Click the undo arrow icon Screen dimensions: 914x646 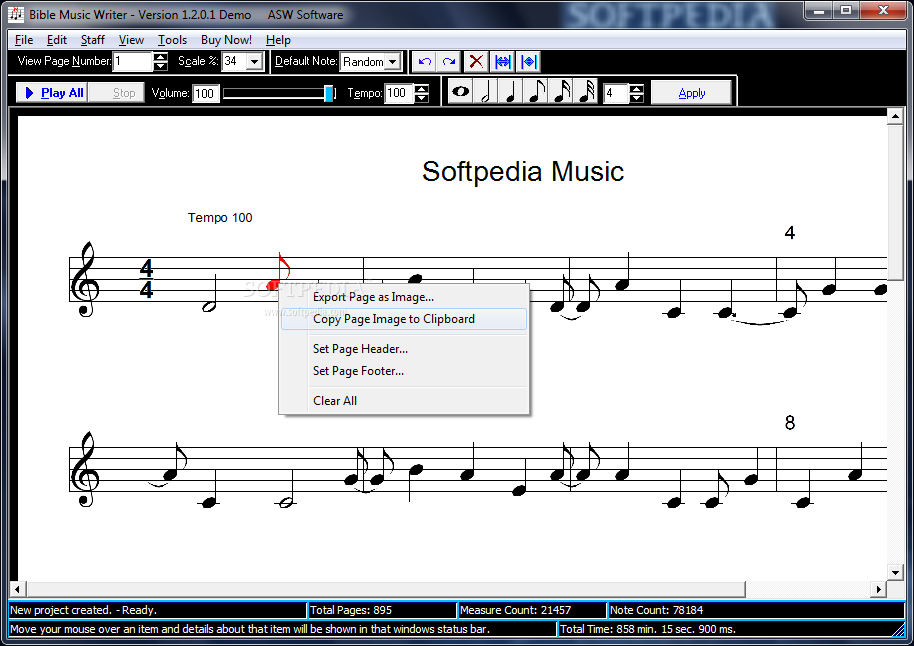coord(424,61)
